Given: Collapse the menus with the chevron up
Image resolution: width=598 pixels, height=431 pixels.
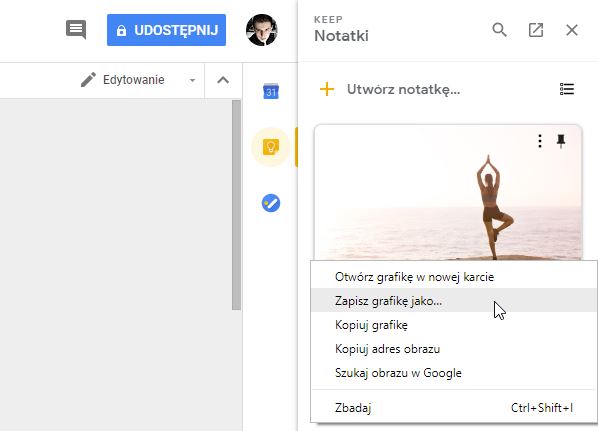Looking at the screenshot, I should click(223, 80).
